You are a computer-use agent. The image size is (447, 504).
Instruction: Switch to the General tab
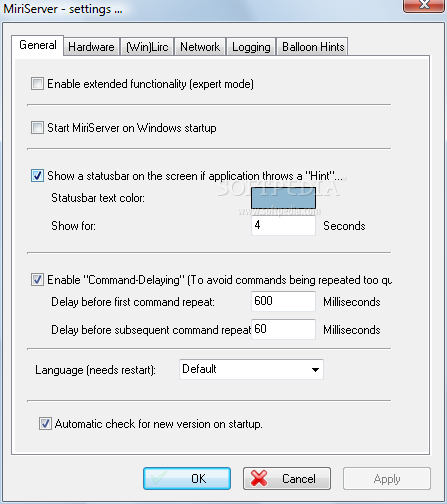(38, 45)
